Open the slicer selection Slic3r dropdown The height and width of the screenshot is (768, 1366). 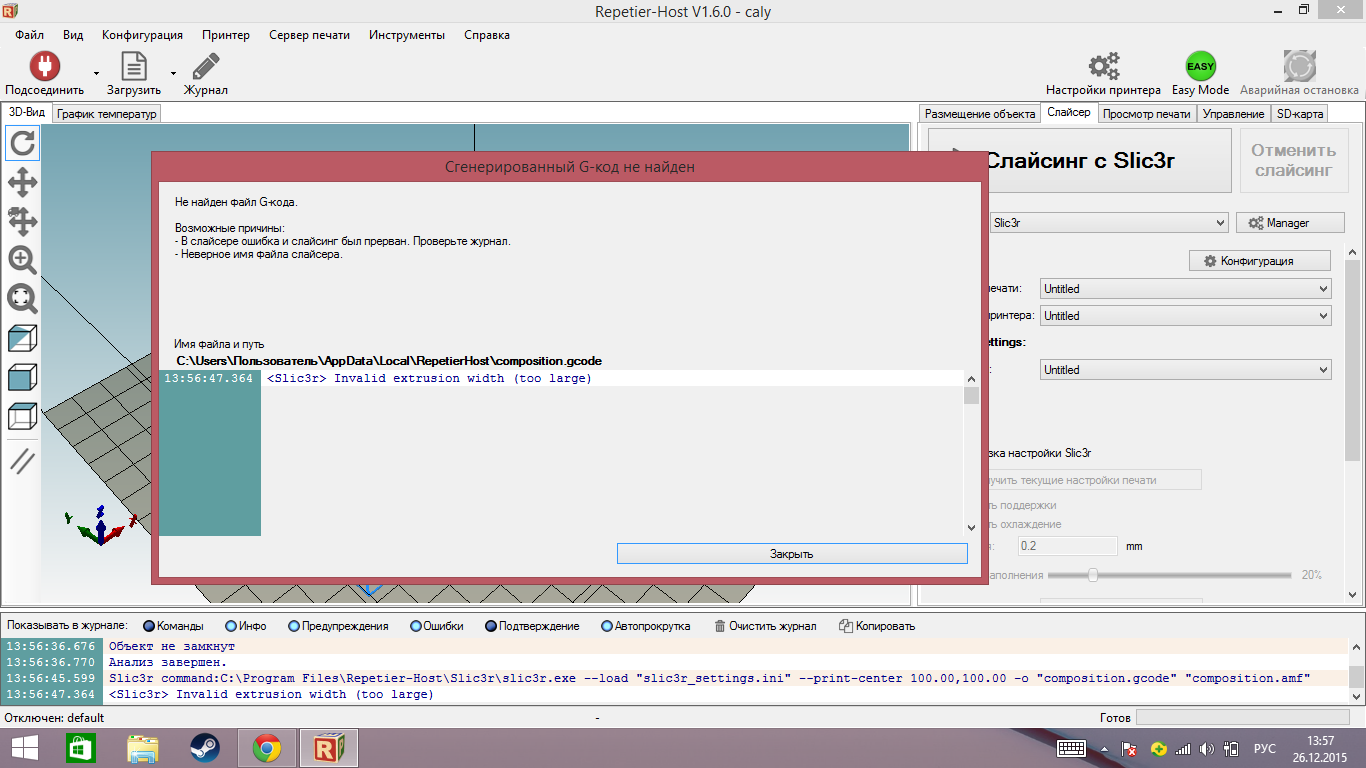[1108, 223]
